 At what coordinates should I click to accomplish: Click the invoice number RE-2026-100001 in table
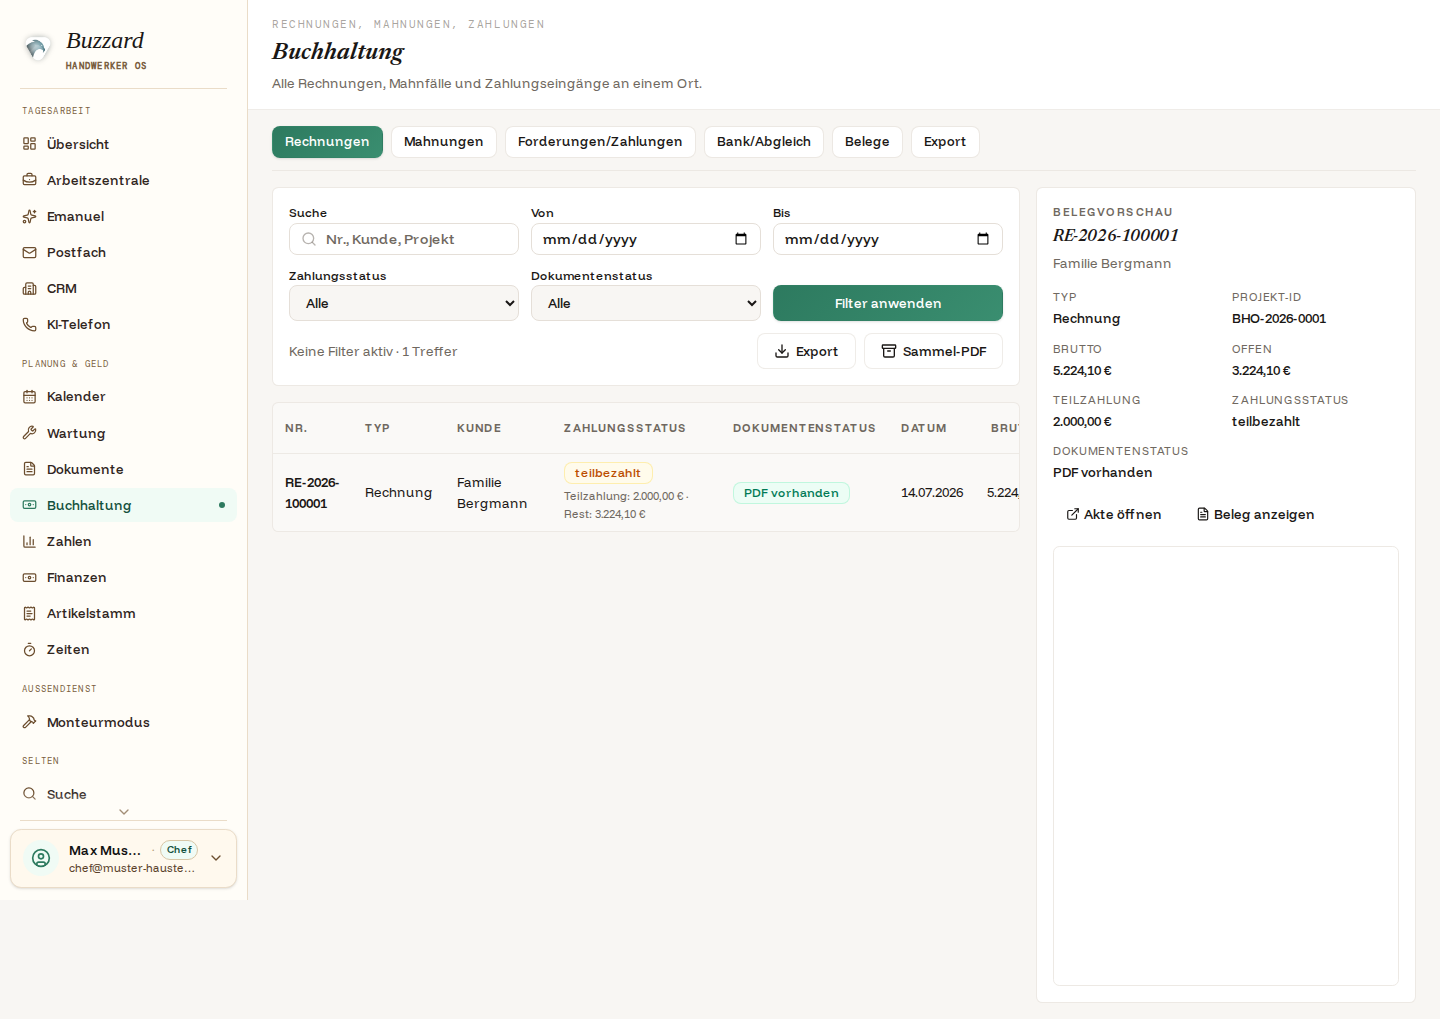312,493
